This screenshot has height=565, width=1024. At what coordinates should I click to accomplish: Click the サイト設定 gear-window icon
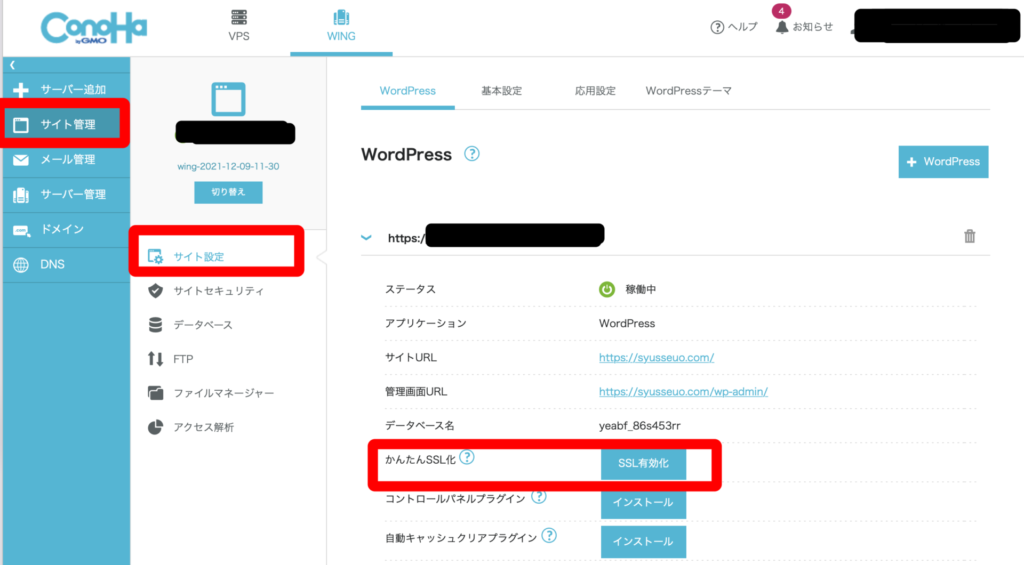(155, 257)
